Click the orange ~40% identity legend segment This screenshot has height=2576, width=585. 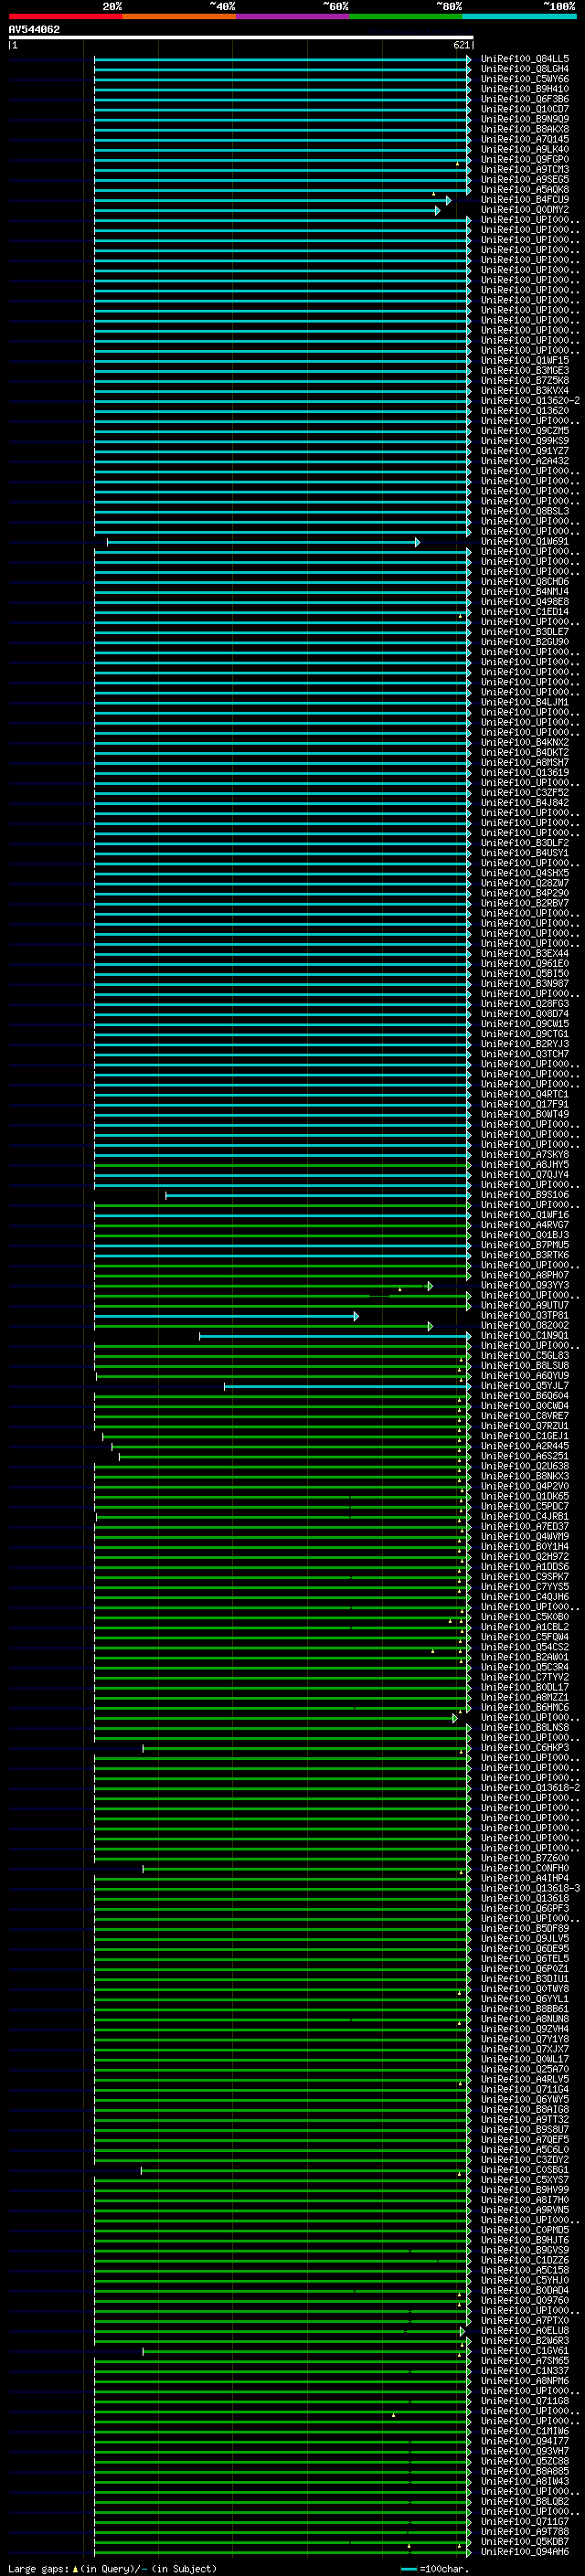click(x=179, y=16)
